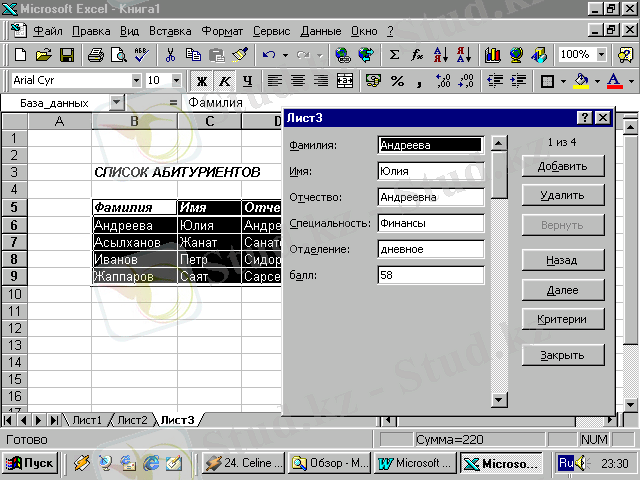The width and height of the screenshot is (640, 480).
Task: Expand the zoom 100% dropdown
Action: [601, 54]
